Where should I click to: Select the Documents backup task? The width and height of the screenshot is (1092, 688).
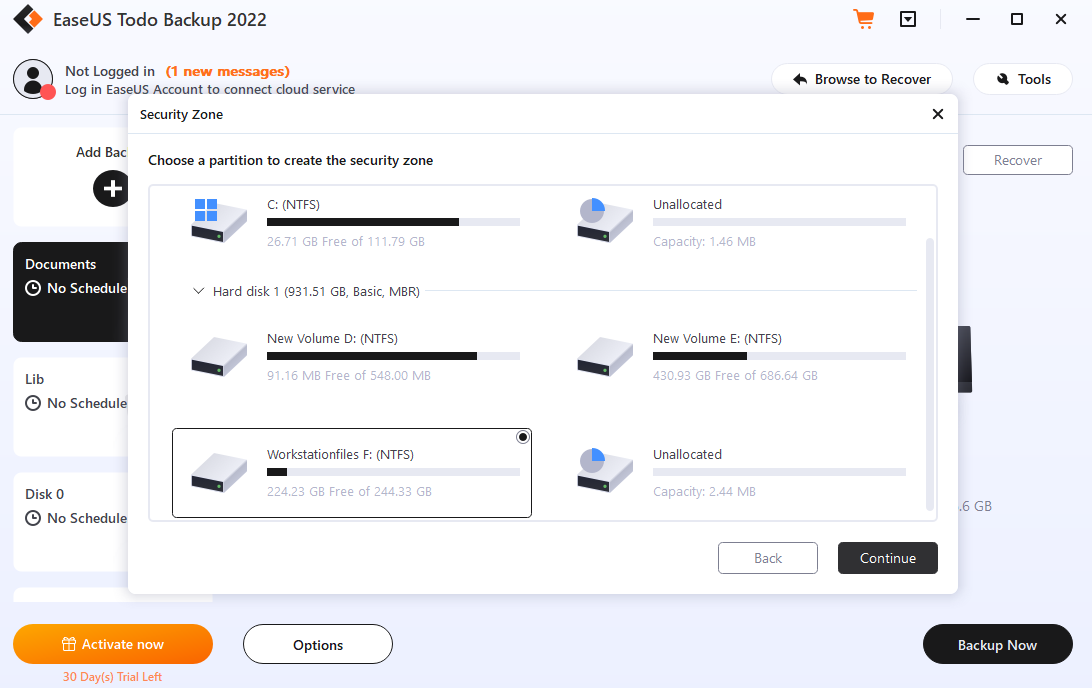70,292
